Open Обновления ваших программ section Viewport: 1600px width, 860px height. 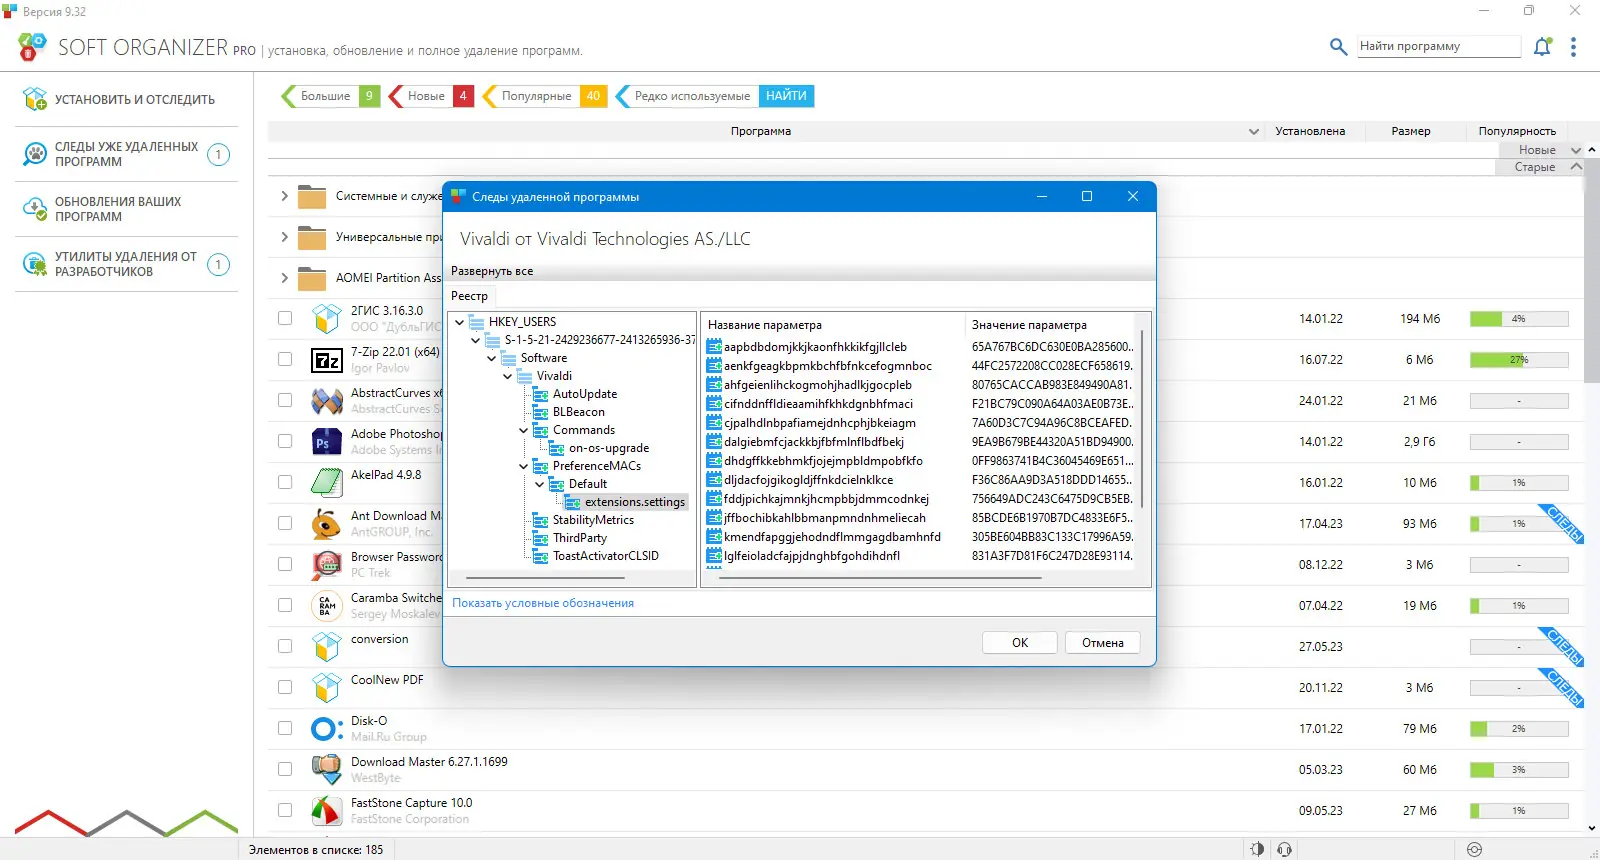point(127,209)
